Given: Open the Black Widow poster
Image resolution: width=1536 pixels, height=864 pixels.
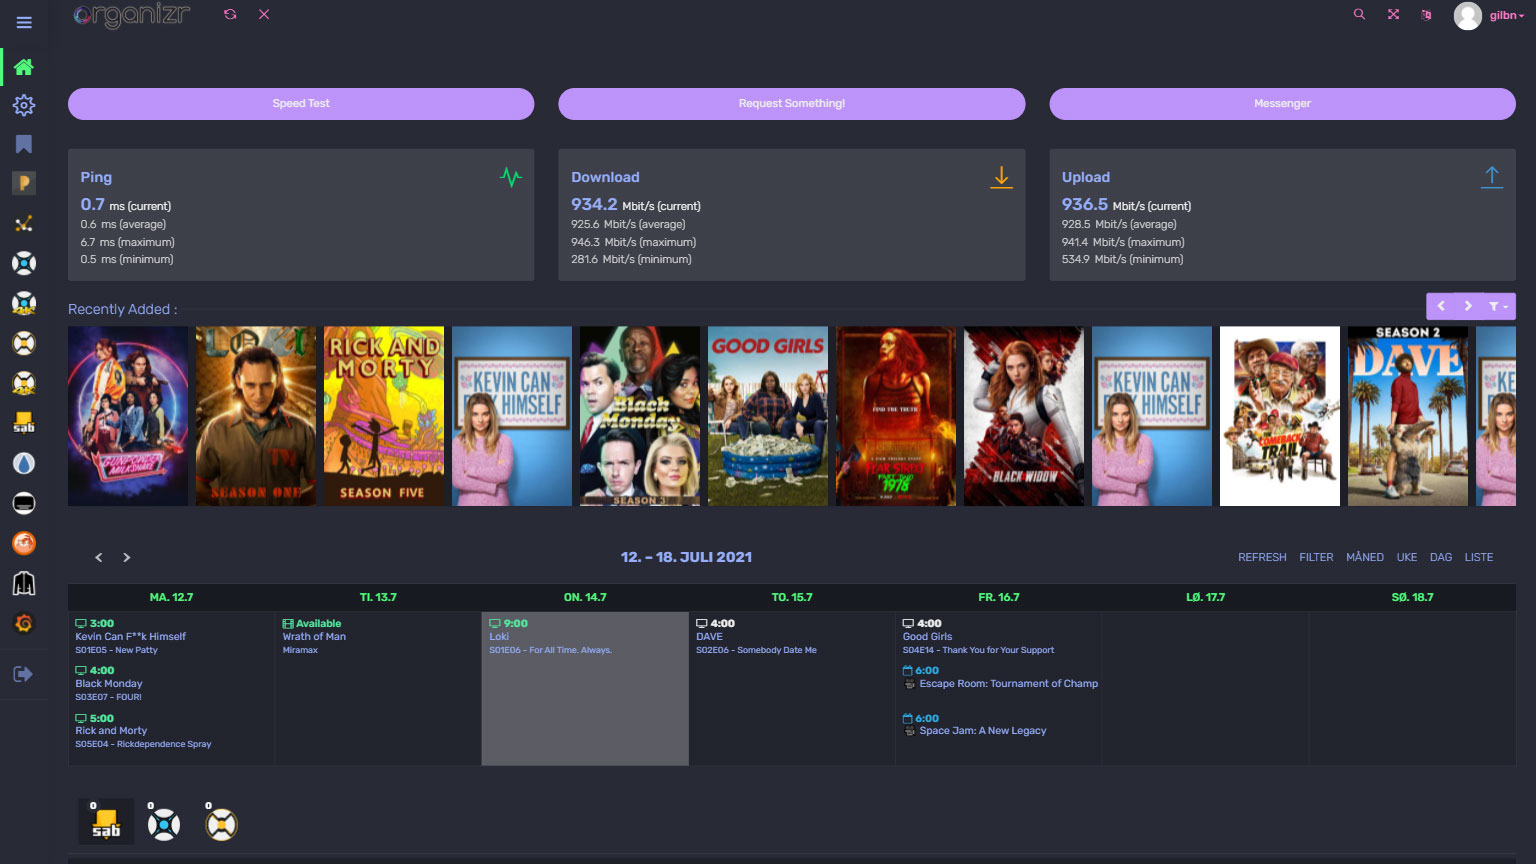Looking at the screenshot, I should coord(1023,416).
